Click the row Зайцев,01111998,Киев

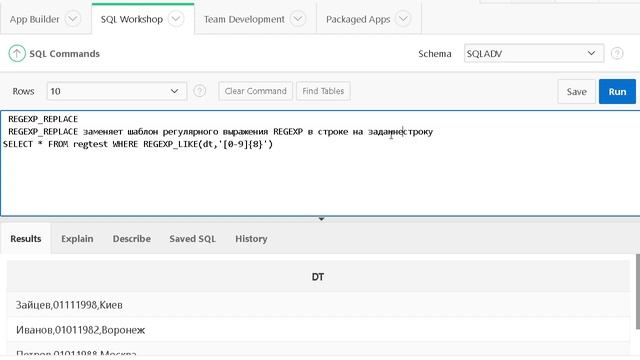pos(318,305)
